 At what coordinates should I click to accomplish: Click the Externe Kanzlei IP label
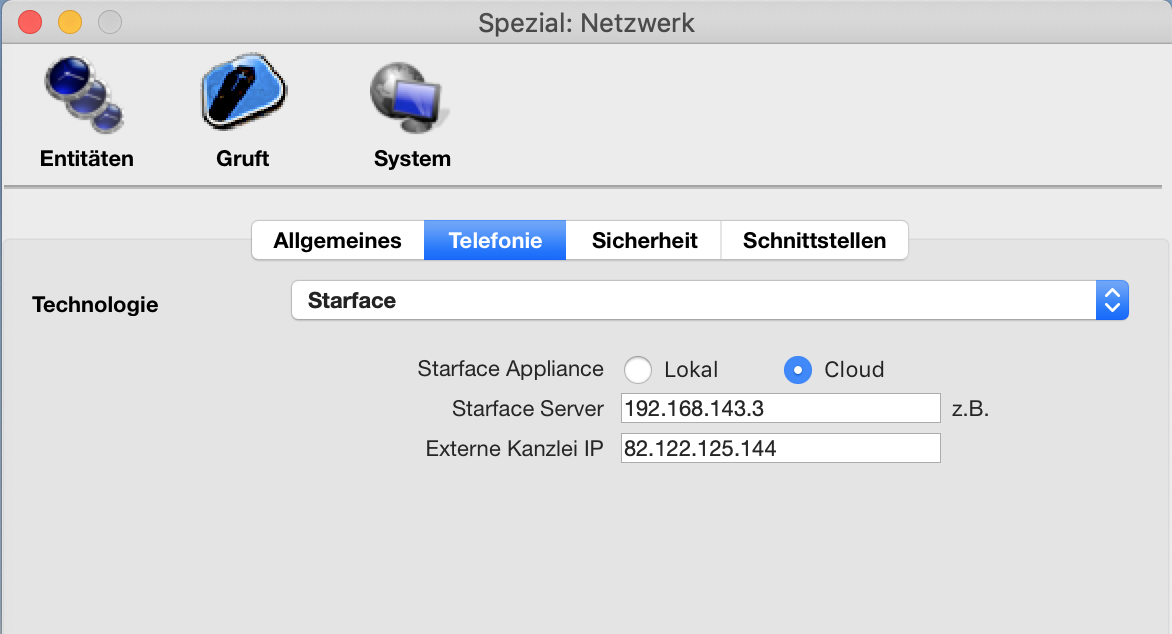click(514, 448)
